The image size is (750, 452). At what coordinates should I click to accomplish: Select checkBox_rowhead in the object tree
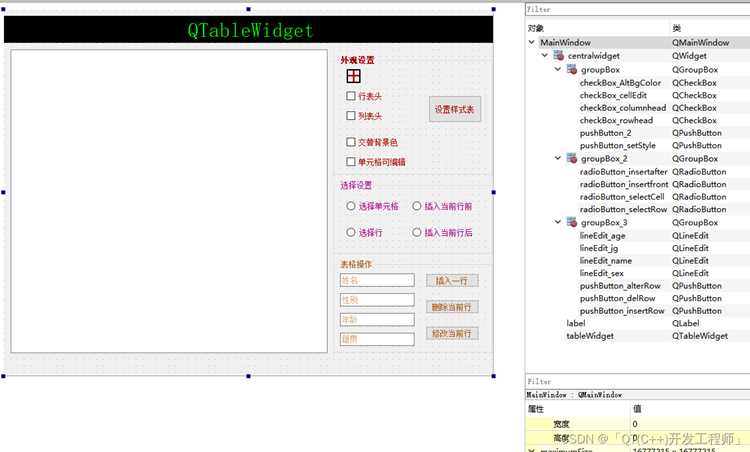[616, 120]
